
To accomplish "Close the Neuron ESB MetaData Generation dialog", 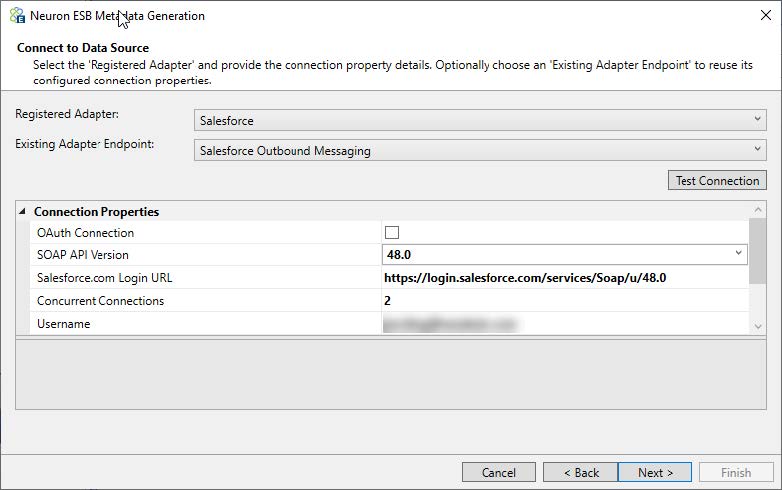I will [766, 15].
